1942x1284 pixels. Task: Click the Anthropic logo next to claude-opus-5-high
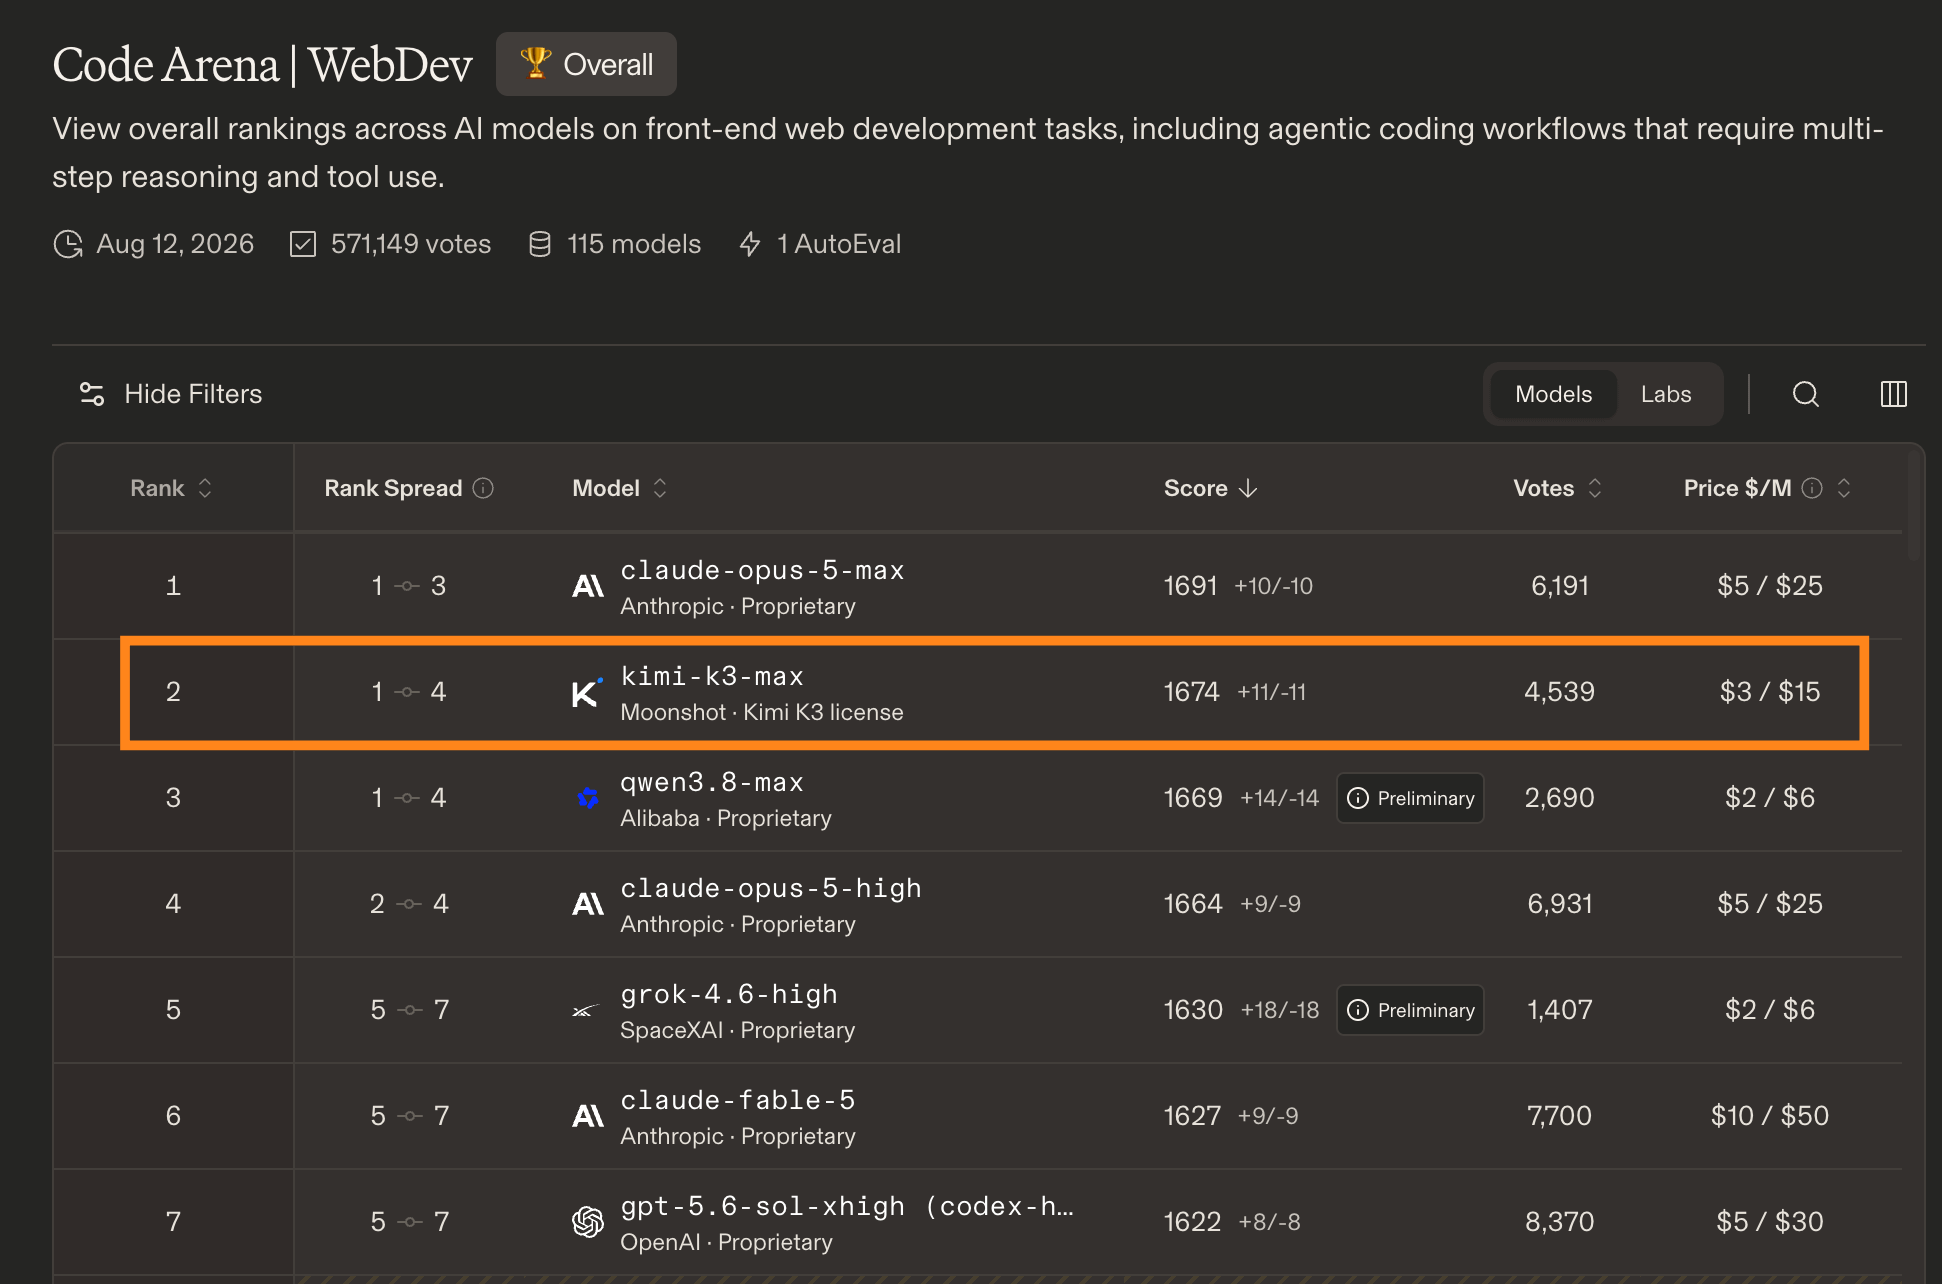[x=588, y=904]
